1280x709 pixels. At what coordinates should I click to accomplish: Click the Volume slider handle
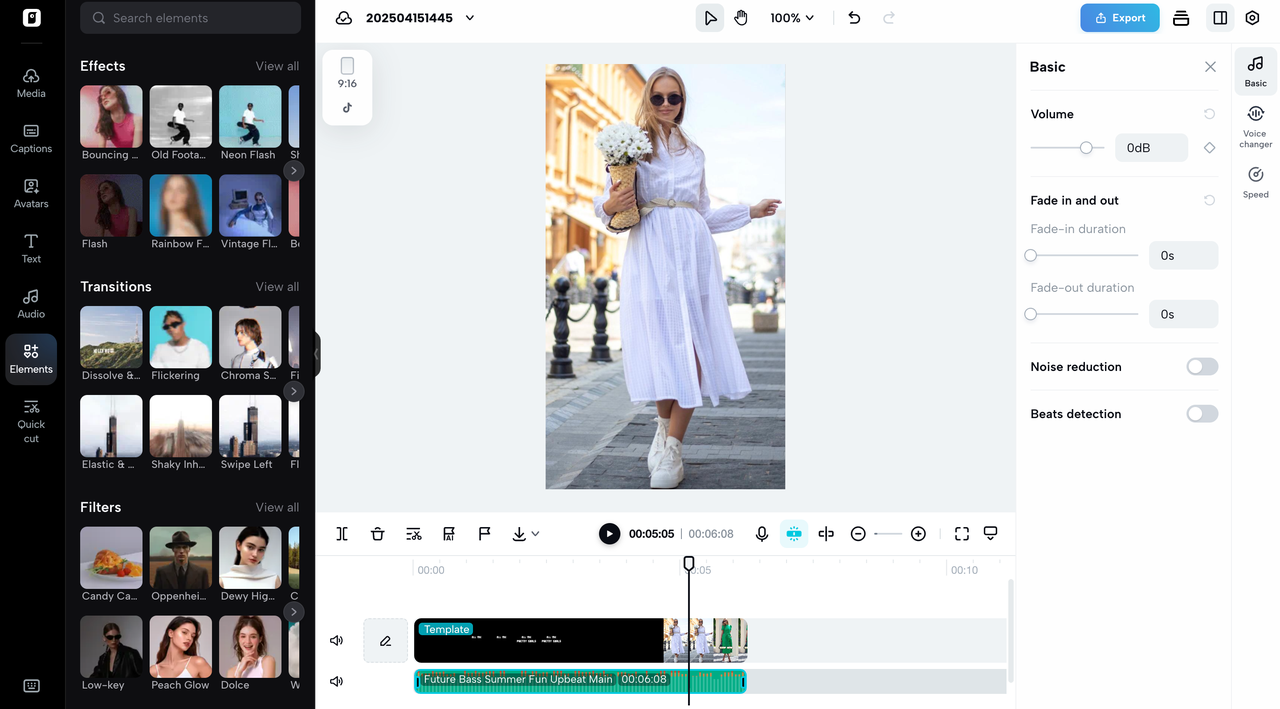tap(1086, 148)
